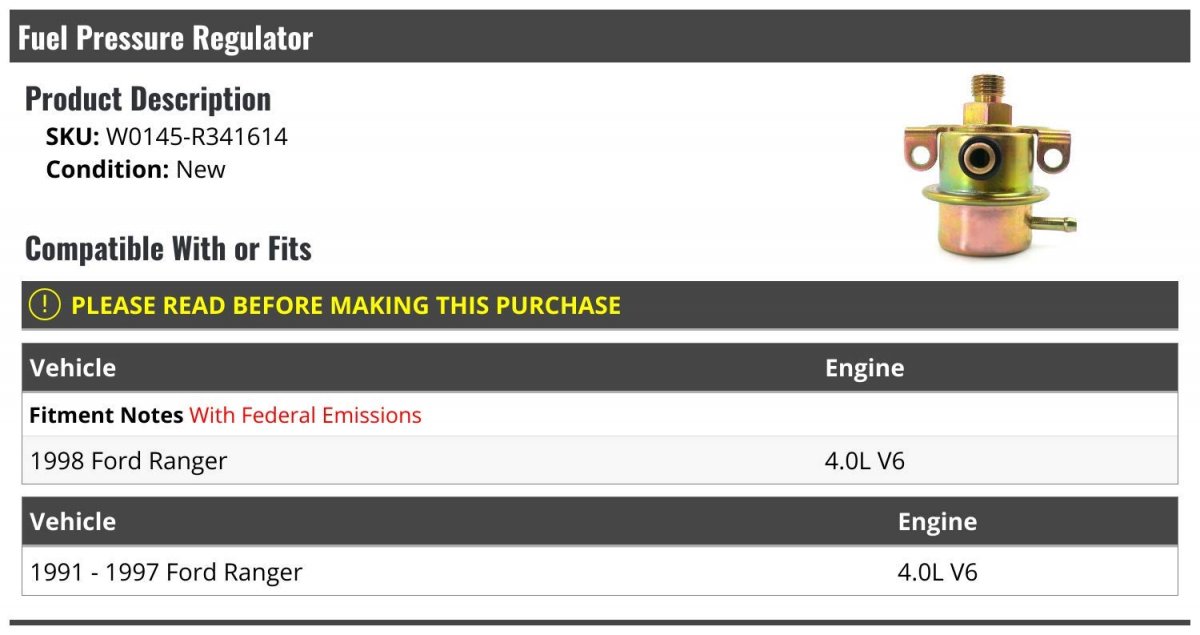1200x635 pixels.
Task: Open the PLEASE READ BEFORE MAKING THIS PURCHASE banner
Action: [600, 305]
